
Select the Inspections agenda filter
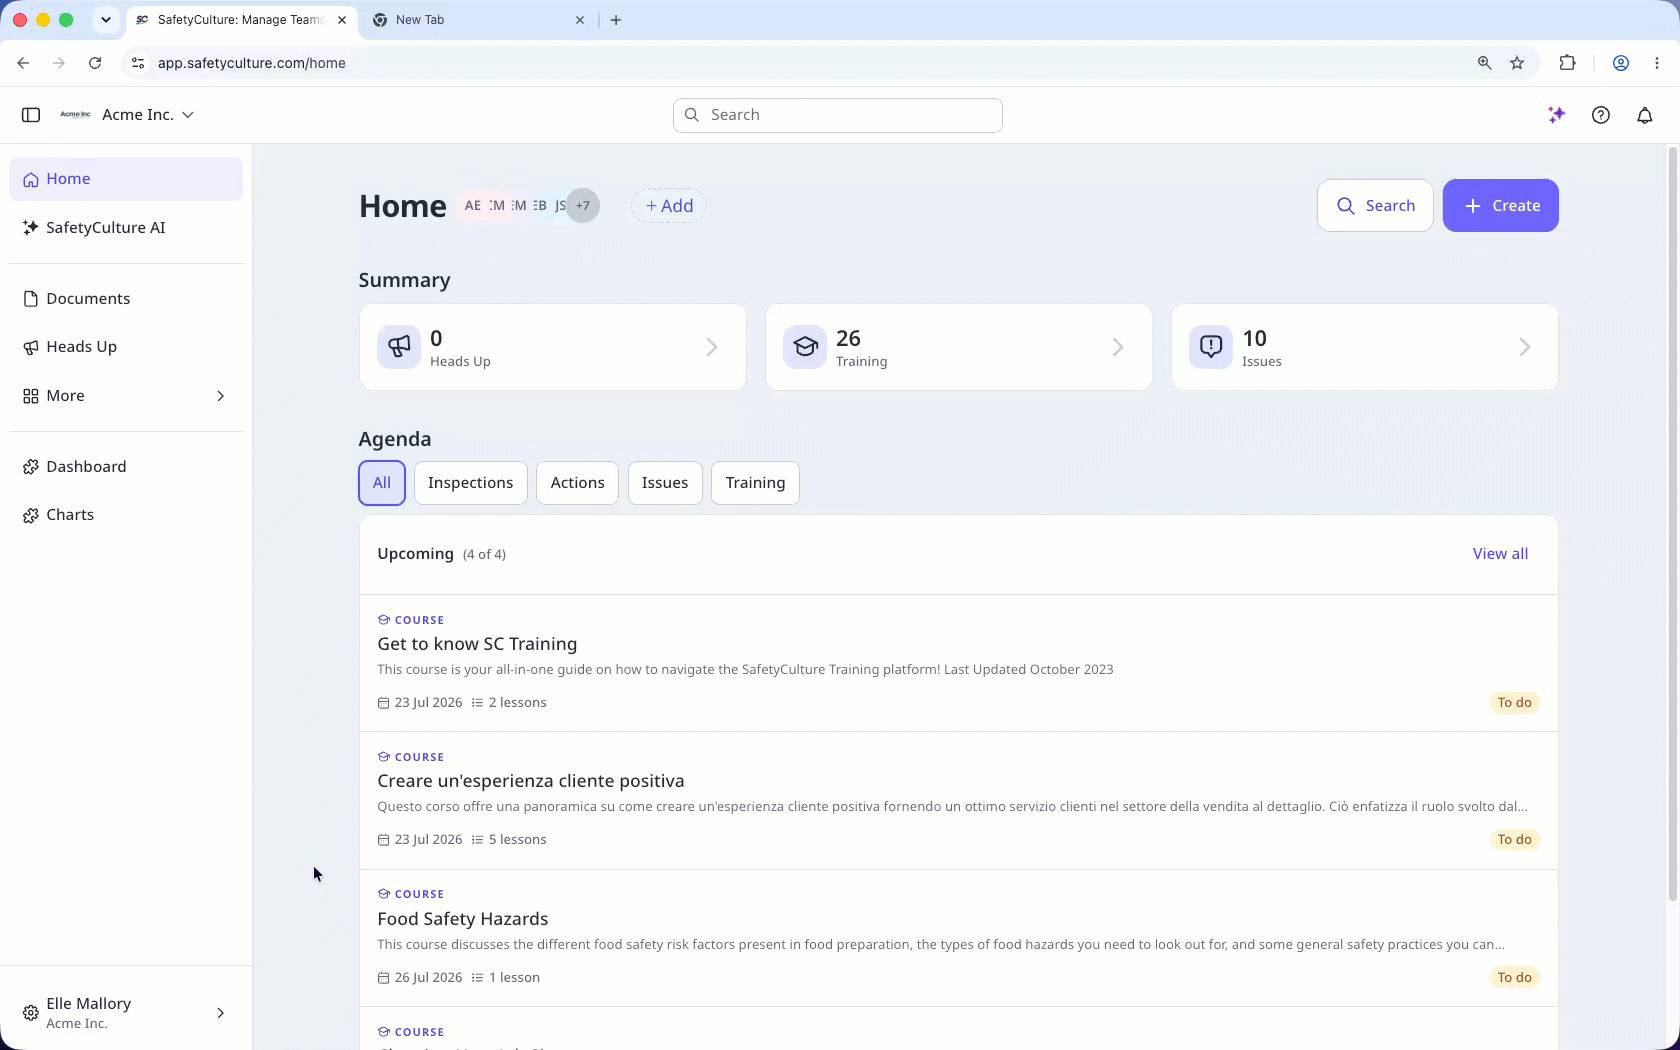coord(471,483)
